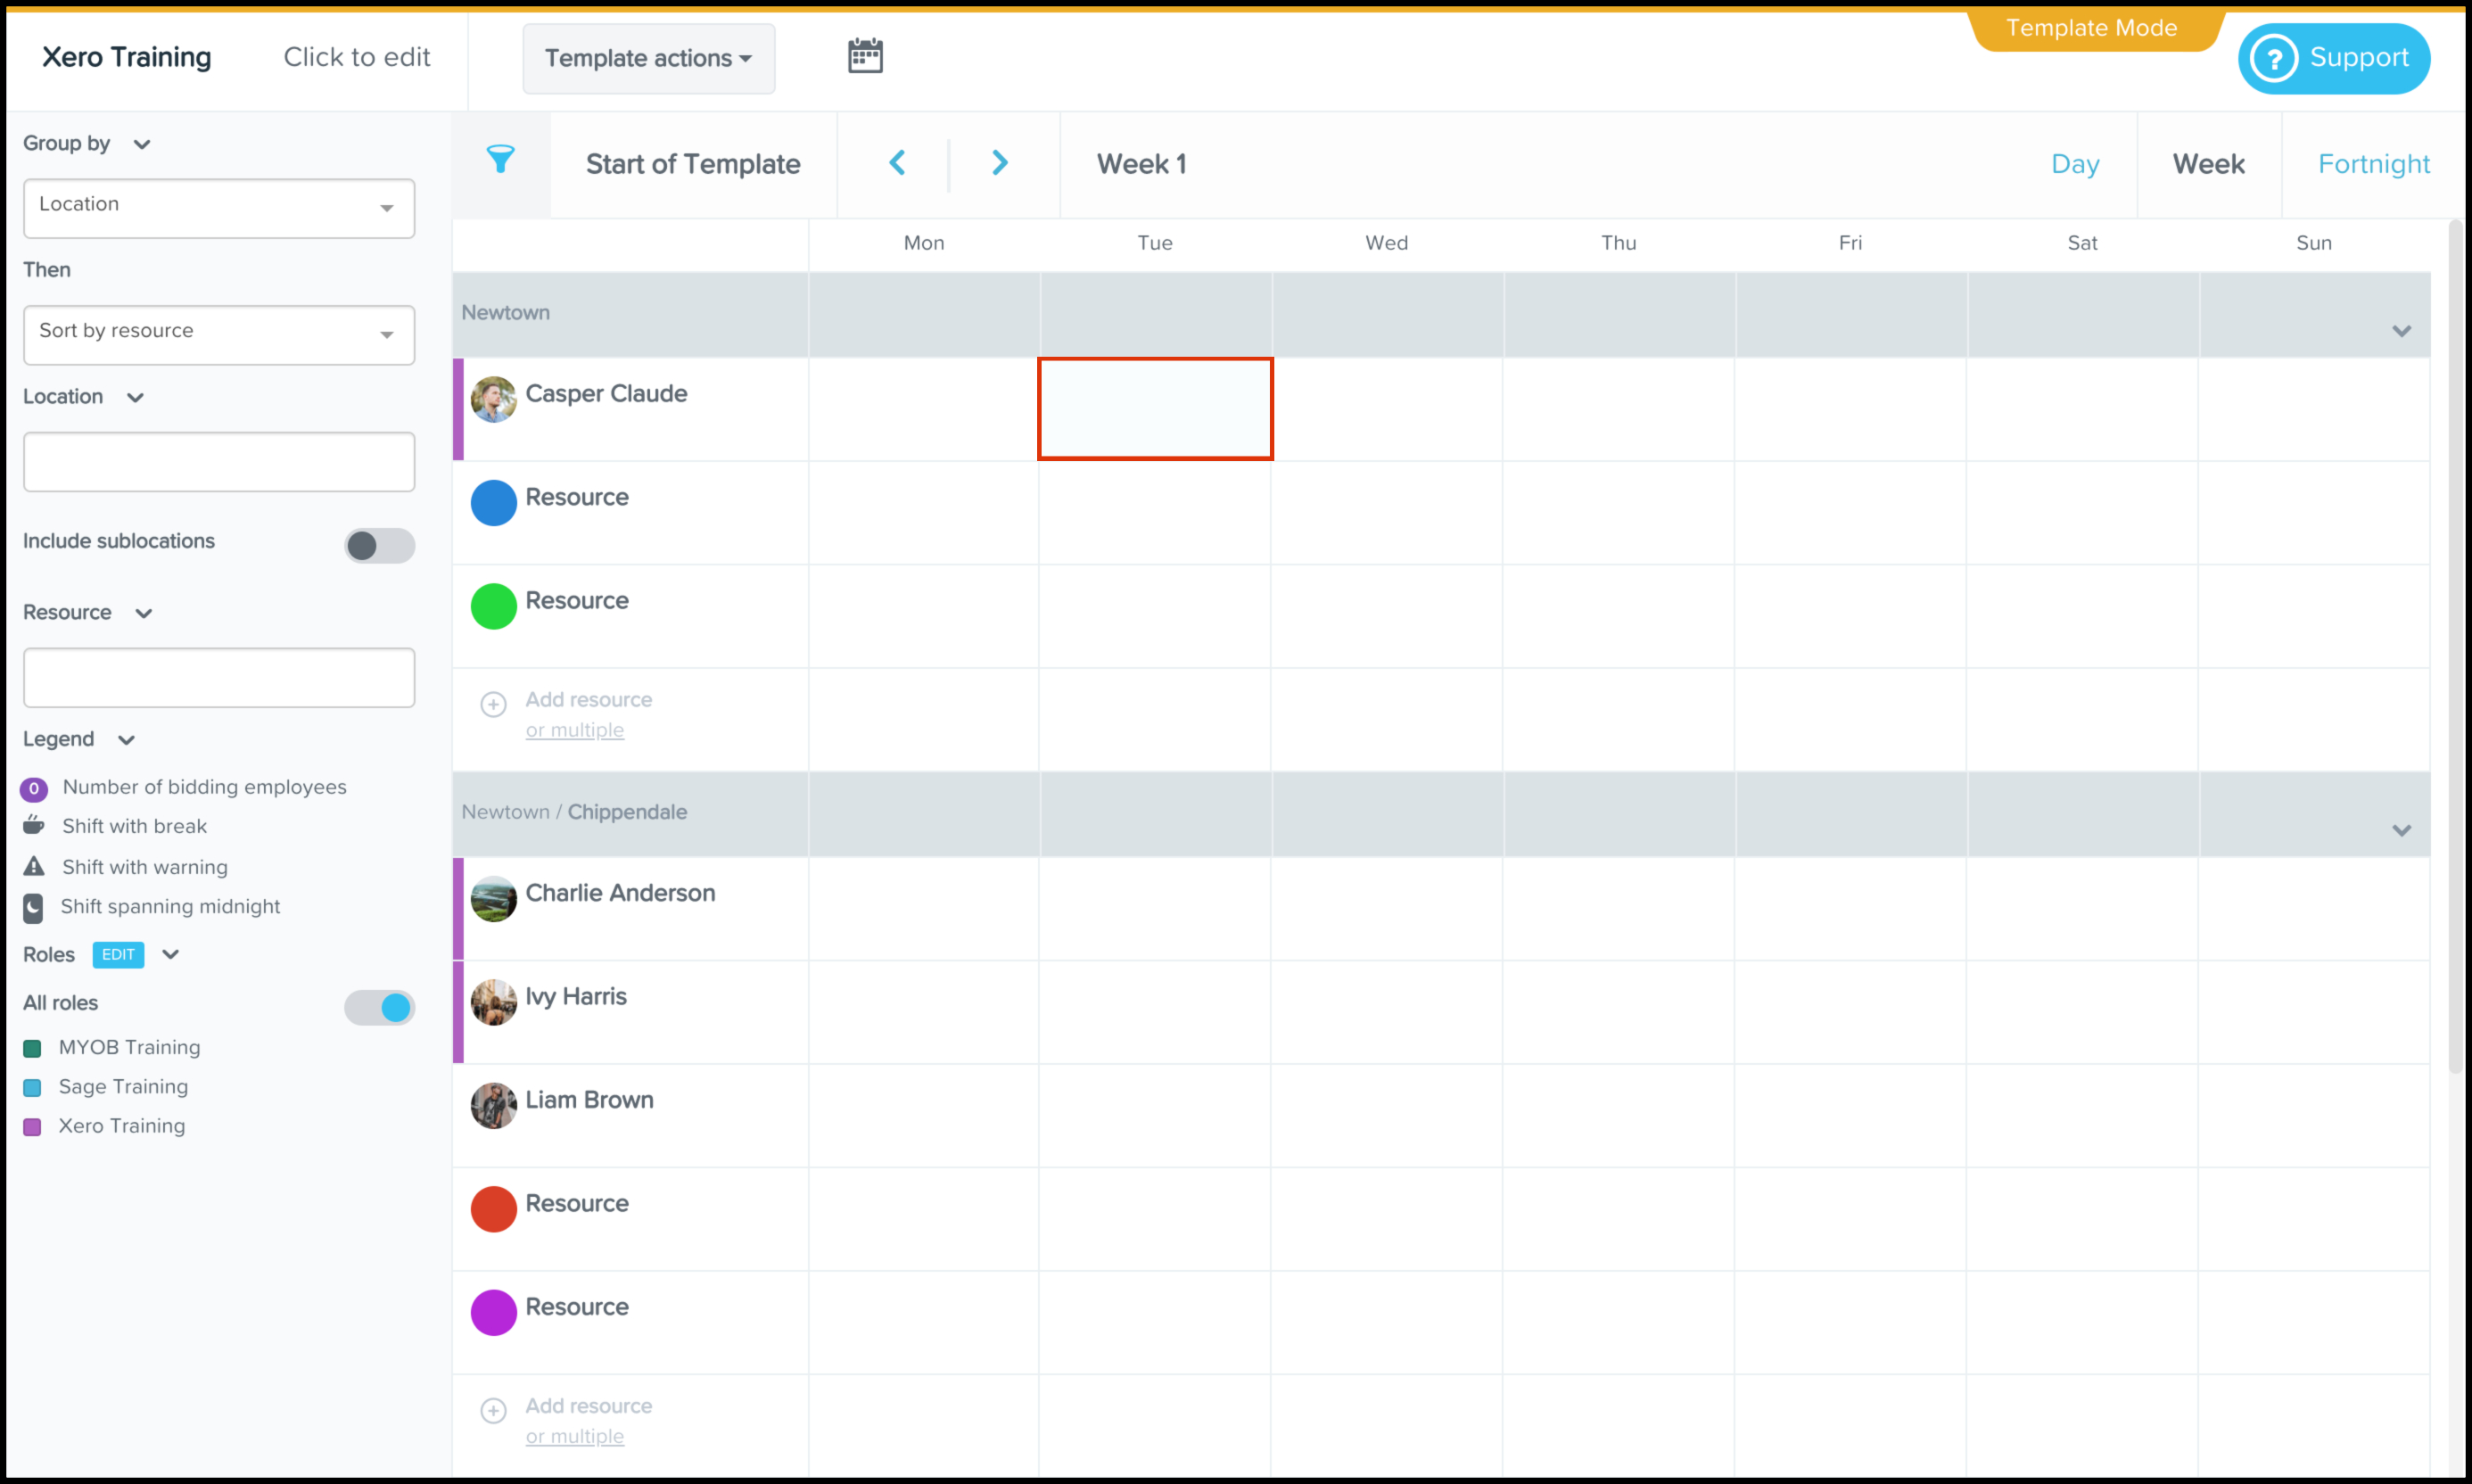Open the calendar icon next to Template actions
Image resolution: width=2472 pixels, height=1484 pixels.
pyautogui.click(x=865, y=56)
